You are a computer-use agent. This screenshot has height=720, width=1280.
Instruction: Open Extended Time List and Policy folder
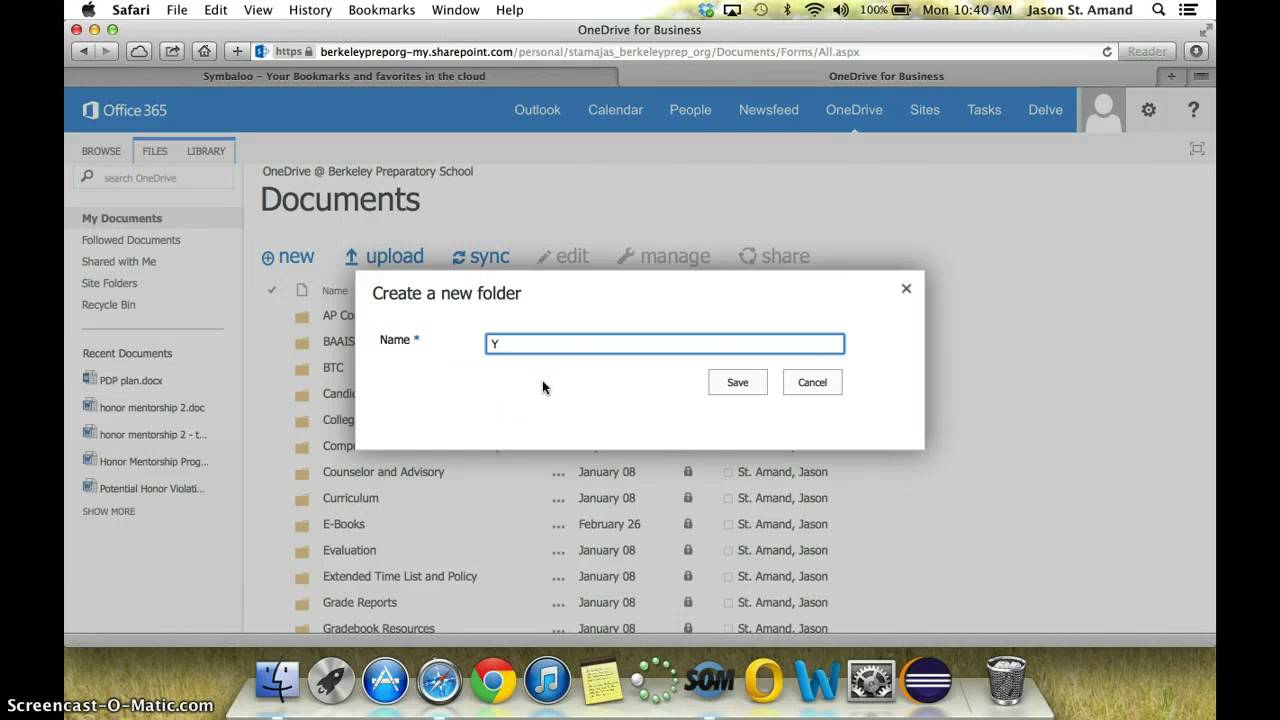[x=400, y=576]
